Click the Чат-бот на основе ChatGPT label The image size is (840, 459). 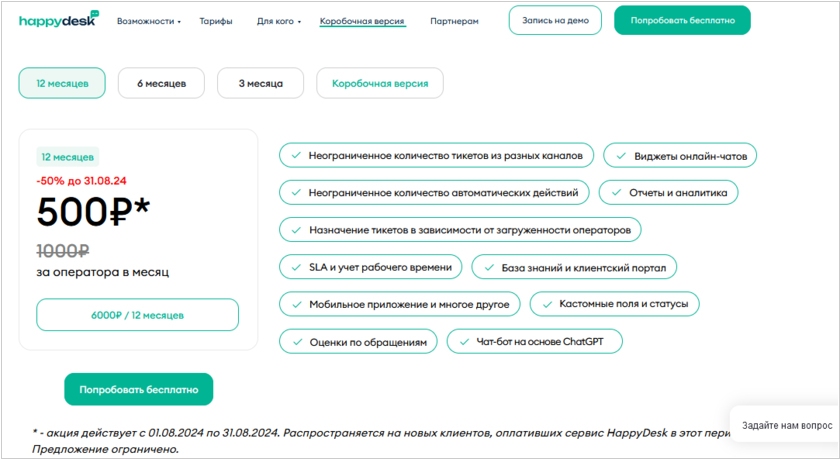(540, 342)
